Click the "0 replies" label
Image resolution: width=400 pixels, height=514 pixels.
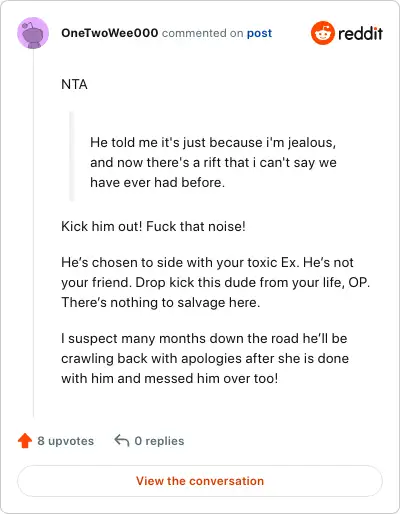click(x=159, y=441)
